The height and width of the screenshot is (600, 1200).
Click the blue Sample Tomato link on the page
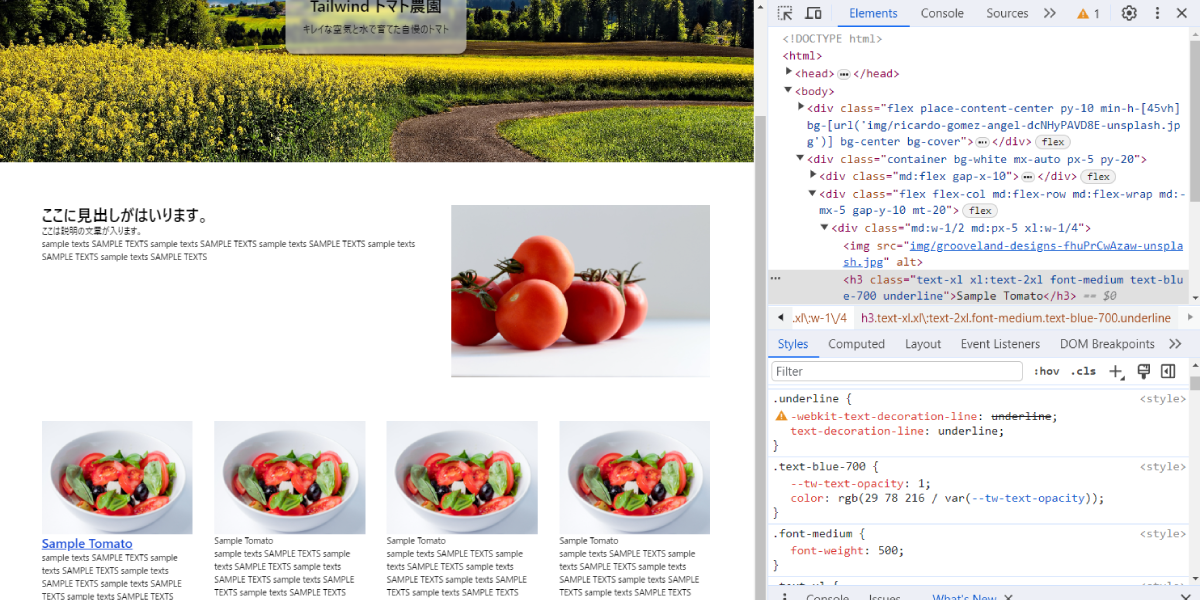point(87,544)
